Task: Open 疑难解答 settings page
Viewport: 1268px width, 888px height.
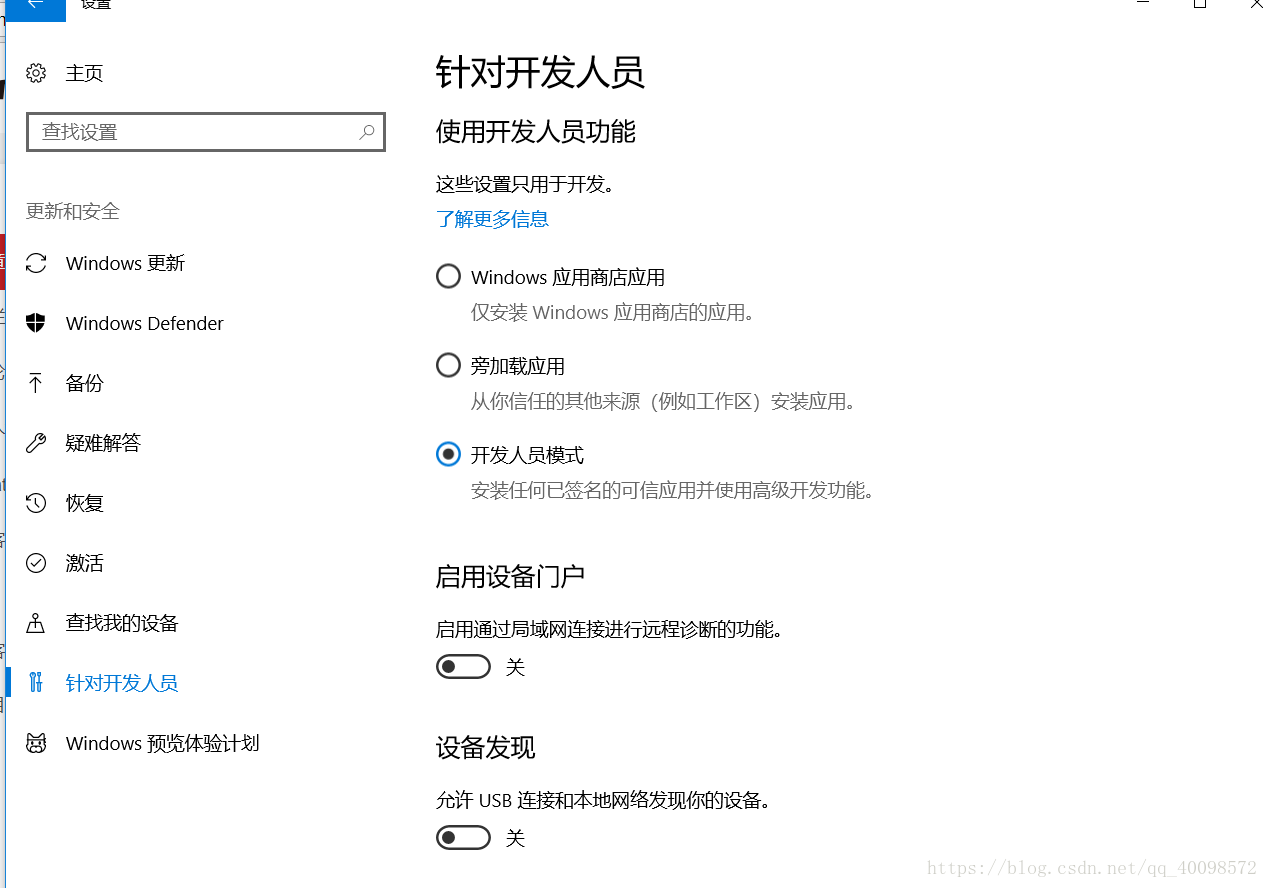Action: point(104,443)
